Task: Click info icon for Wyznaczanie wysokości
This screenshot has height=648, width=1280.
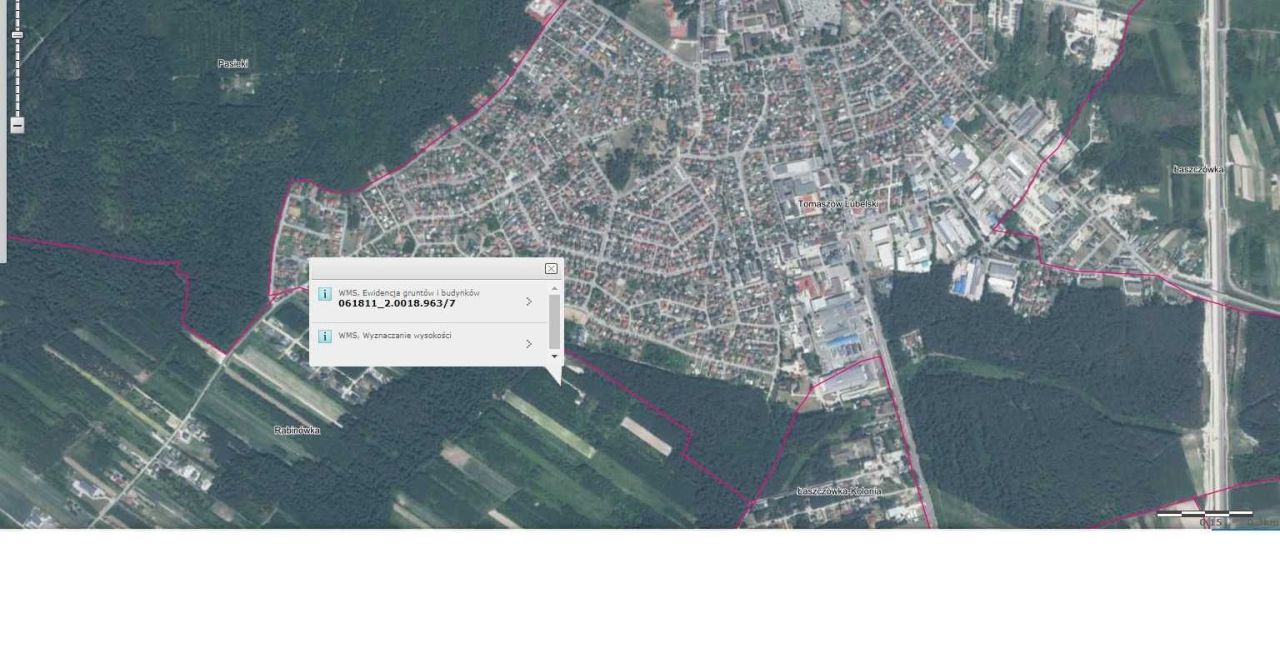Action: pyautogui.click(x=324, y=337)
